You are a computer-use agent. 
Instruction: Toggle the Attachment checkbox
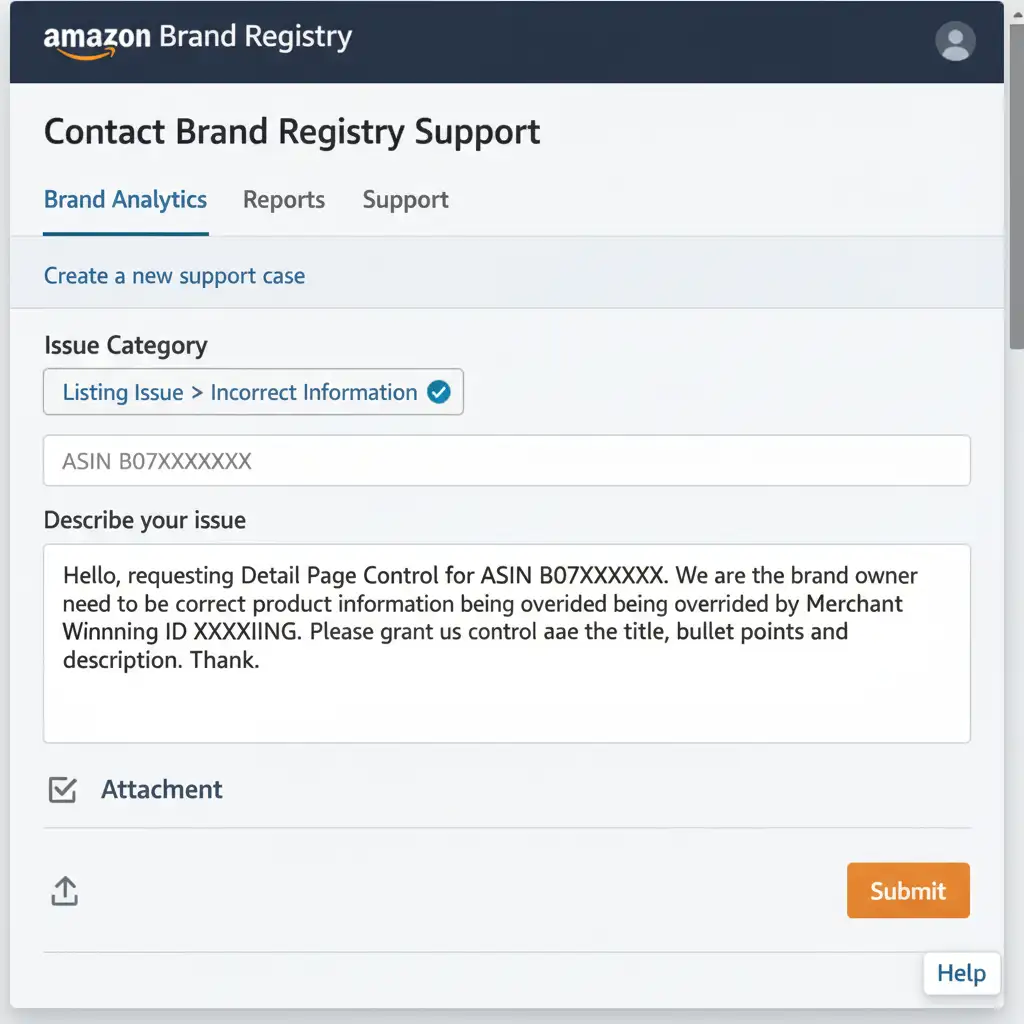62,790
